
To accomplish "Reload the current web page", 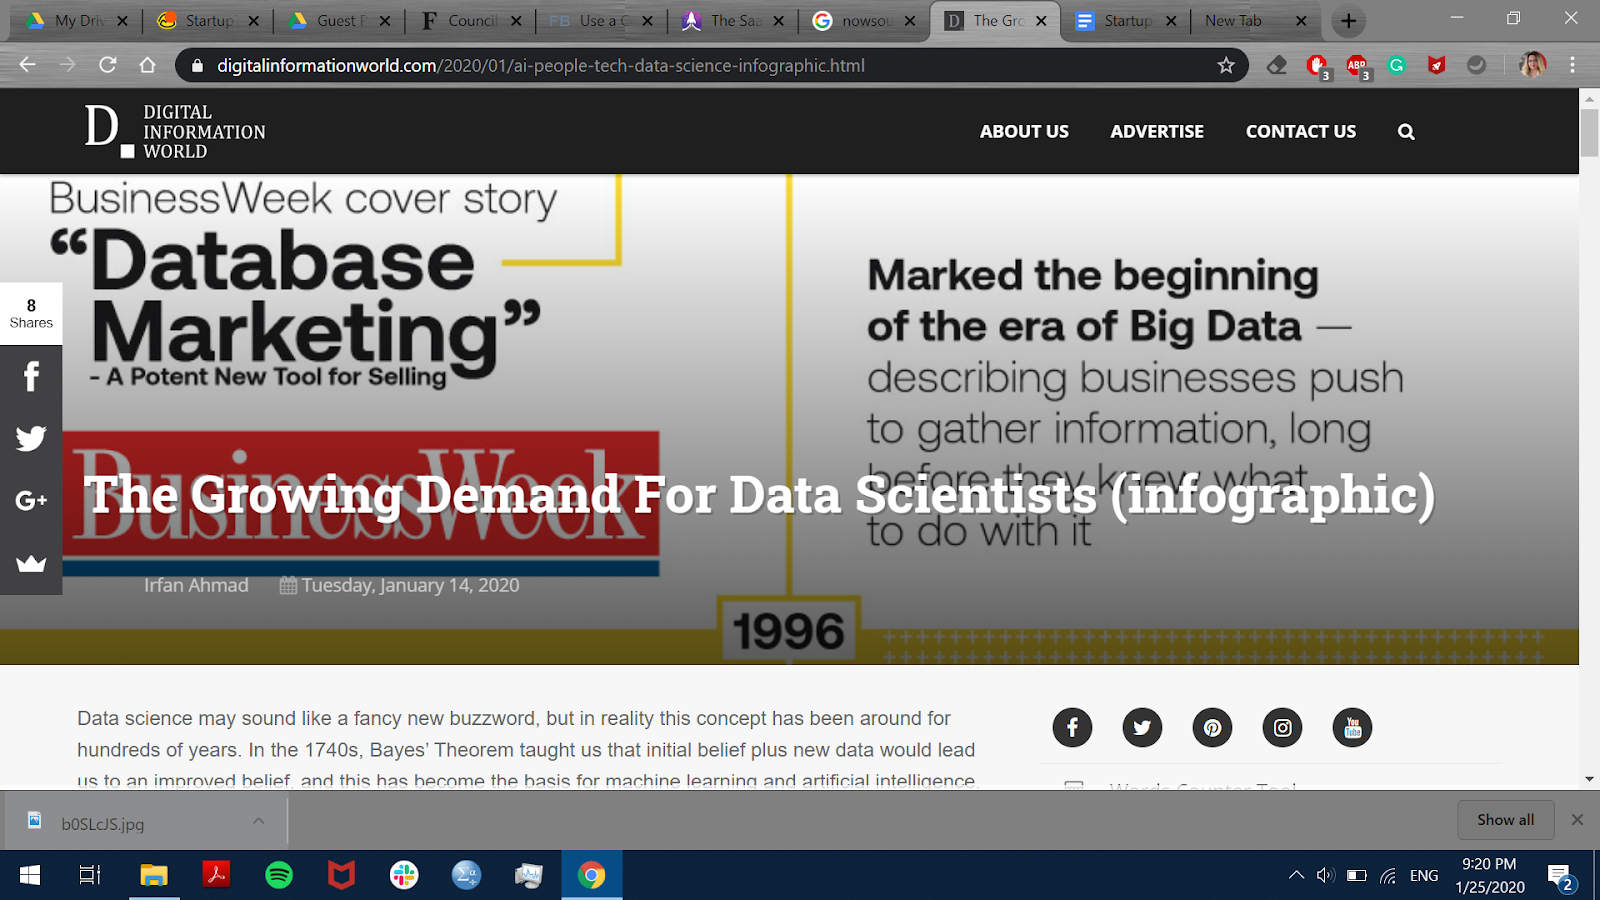I will [x=108, y=65].
